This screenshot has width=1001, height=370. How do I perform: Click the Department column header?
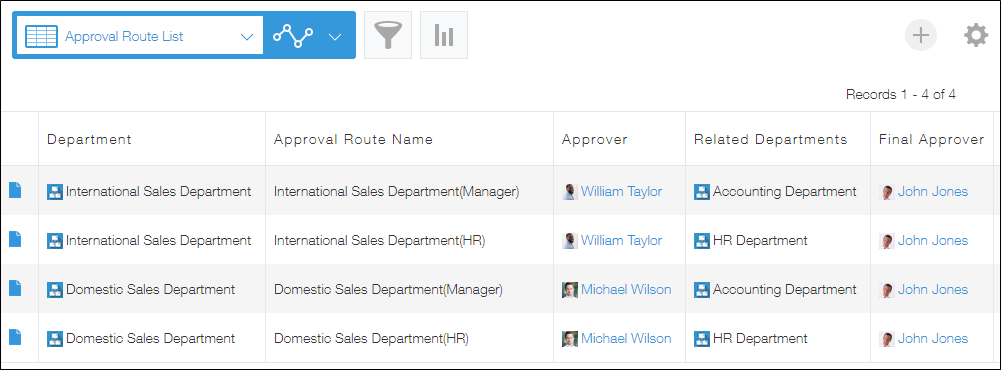(152, 138)
